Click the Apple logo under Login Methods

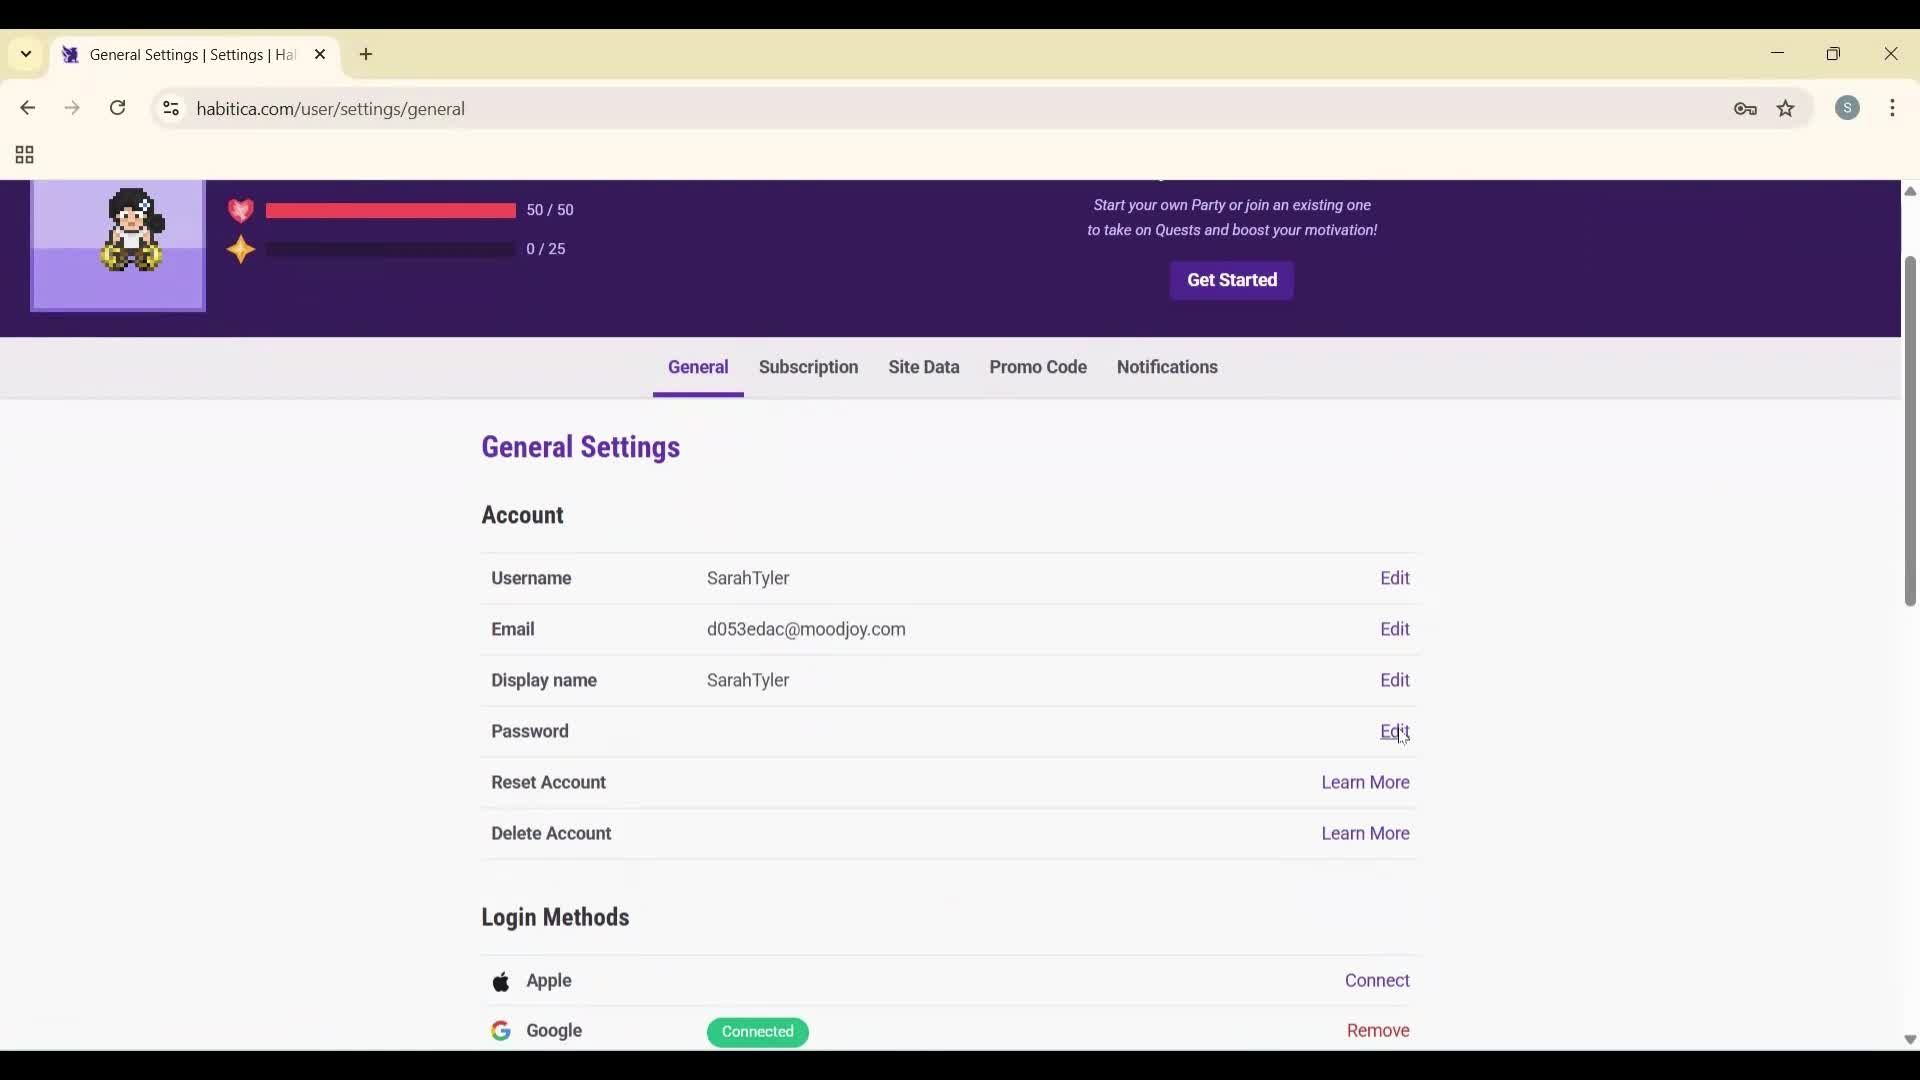point(502,981)
